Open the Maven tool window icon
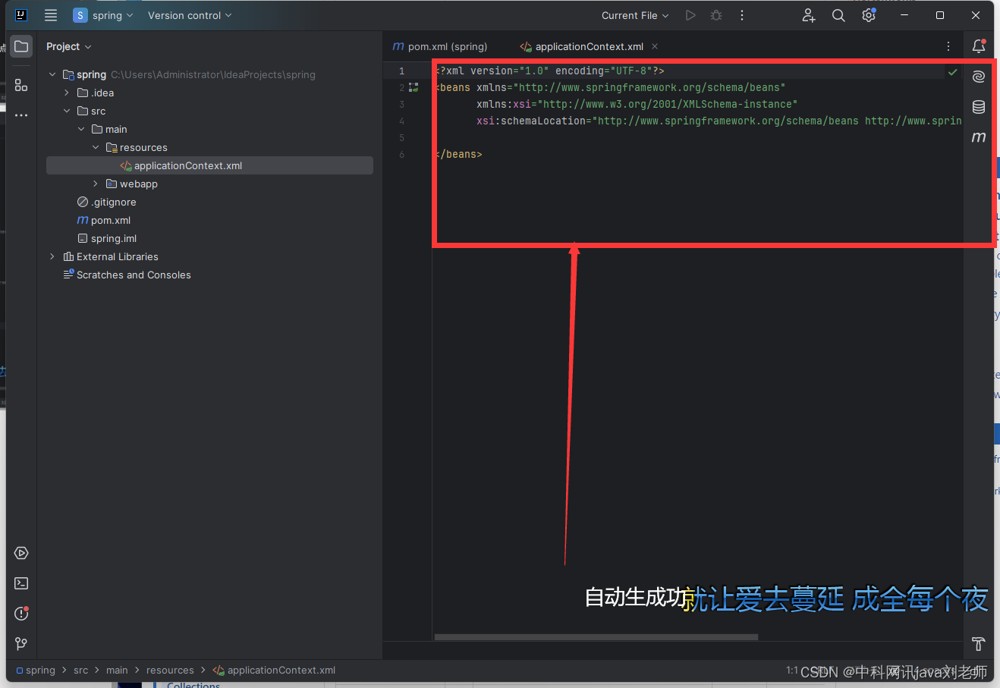 click(978, 137)
